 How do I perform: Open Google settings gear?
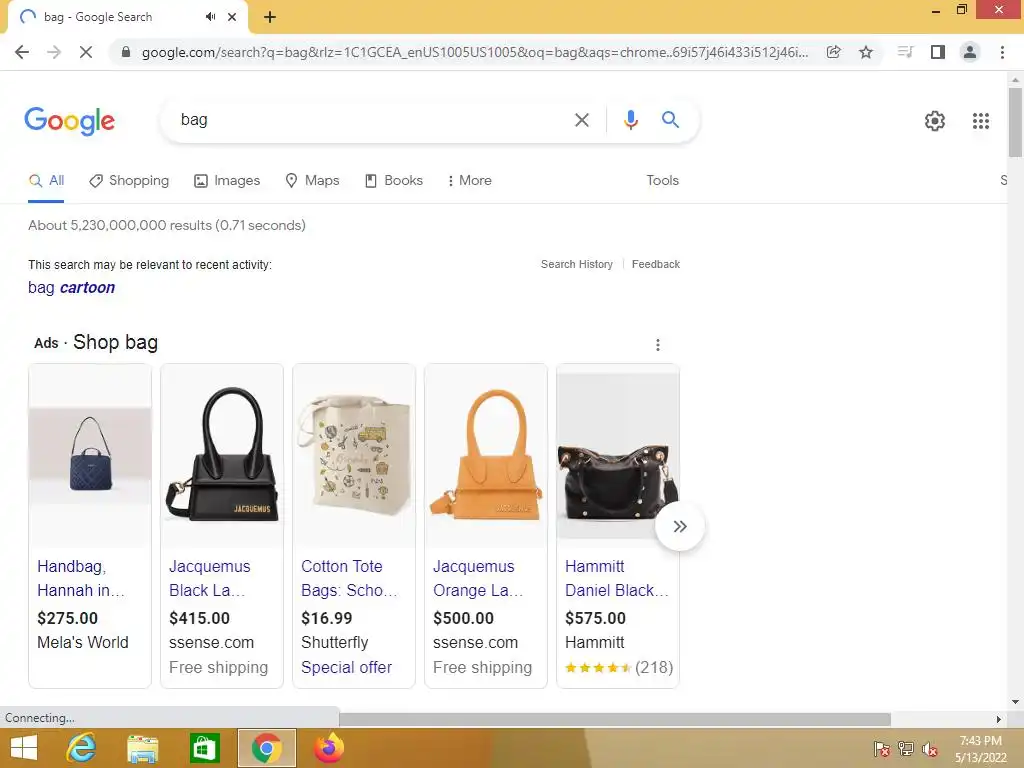coord(935,121)
